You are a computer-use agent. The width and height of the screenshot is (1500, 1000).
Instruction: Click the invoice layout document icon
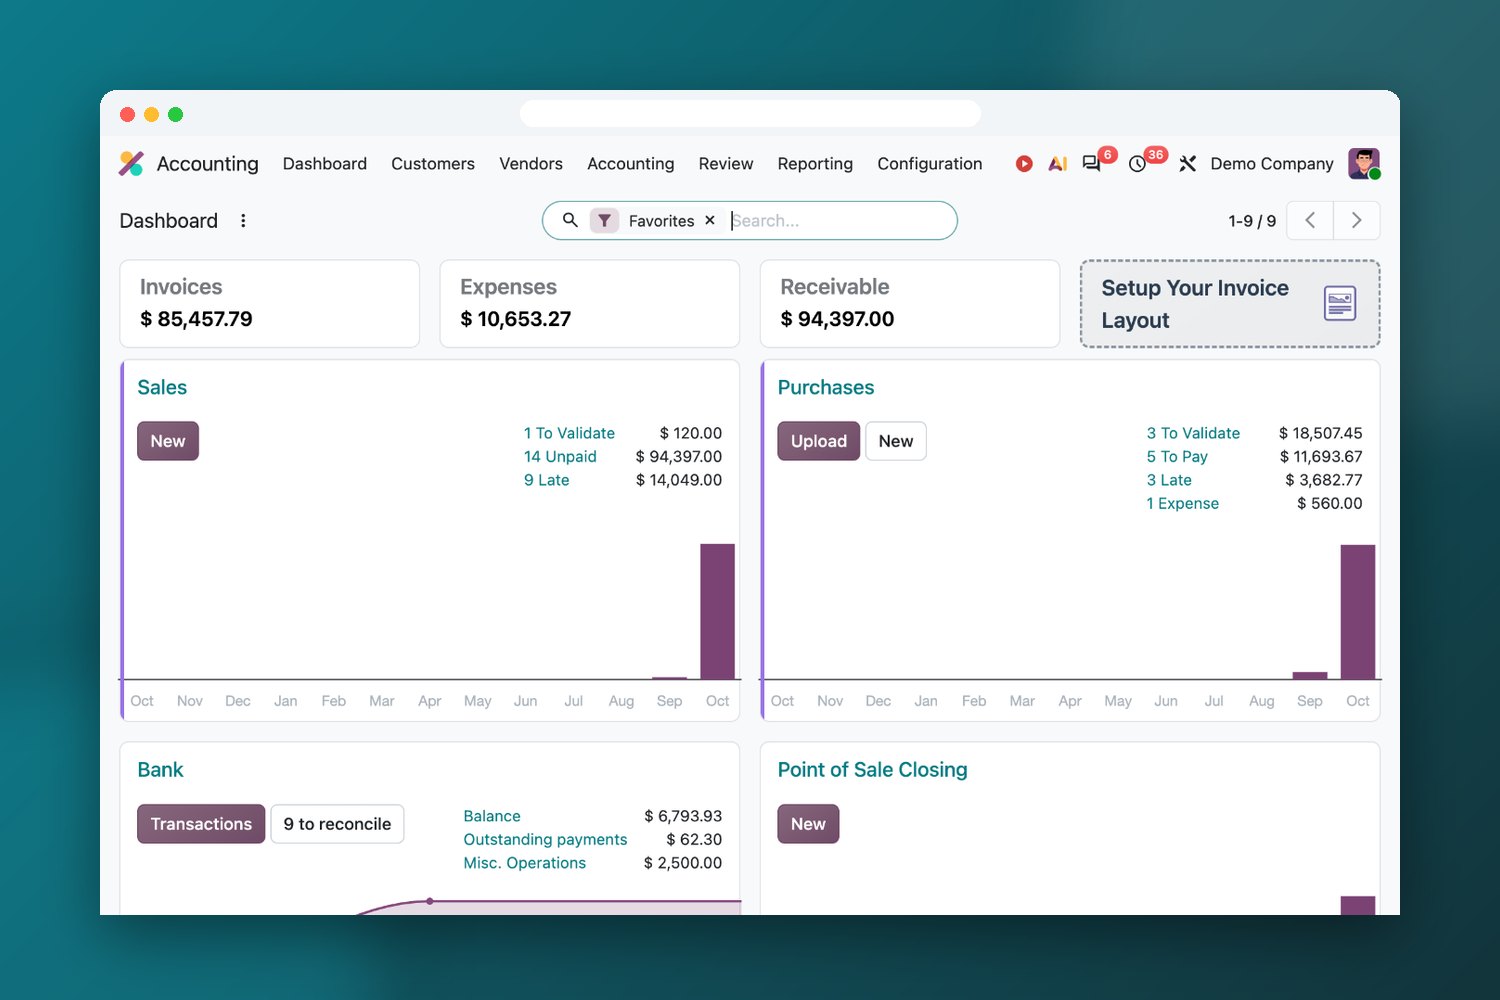tap(1340, 303)
